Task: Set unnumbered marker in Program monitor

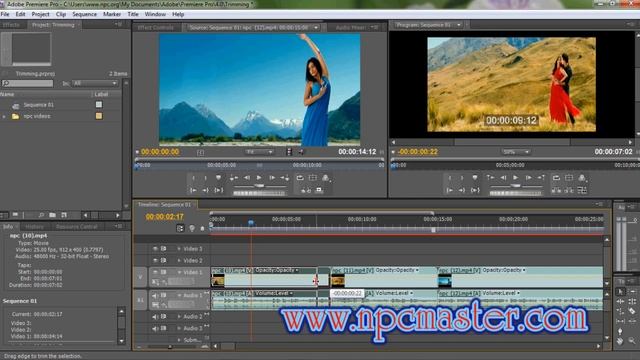Action: coord(475,178)
